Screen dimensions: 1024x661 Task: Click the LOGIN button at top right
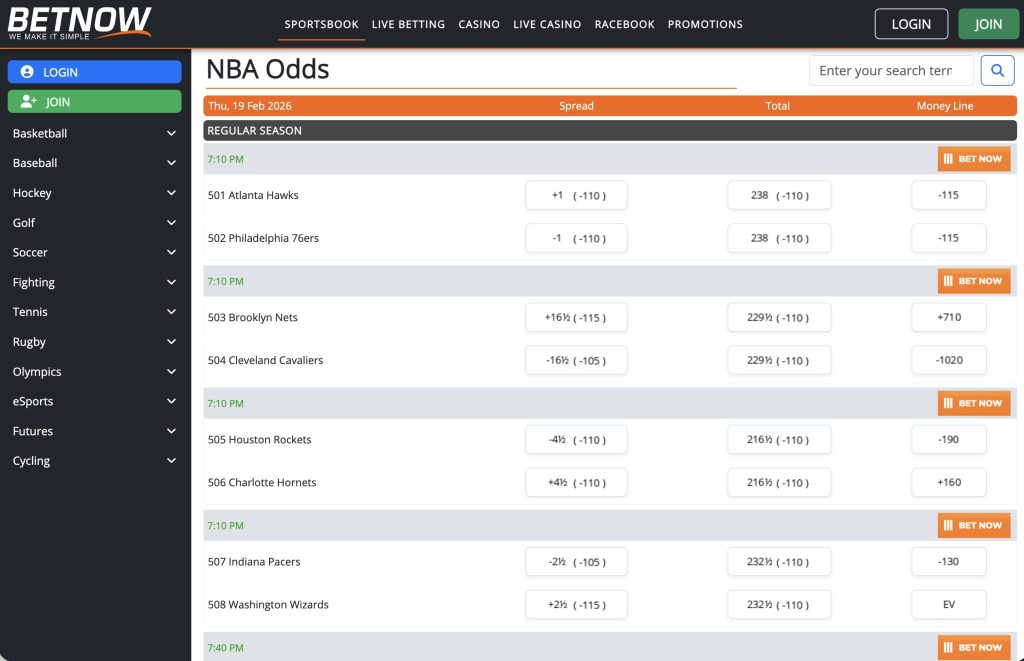click(911, 23)
